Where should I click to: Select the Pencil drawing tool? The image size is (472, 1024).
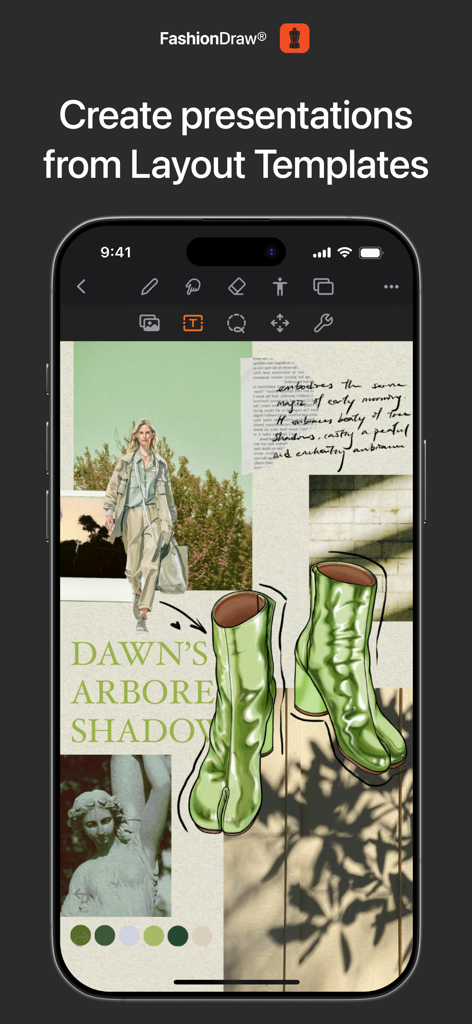tap(149, 287)
